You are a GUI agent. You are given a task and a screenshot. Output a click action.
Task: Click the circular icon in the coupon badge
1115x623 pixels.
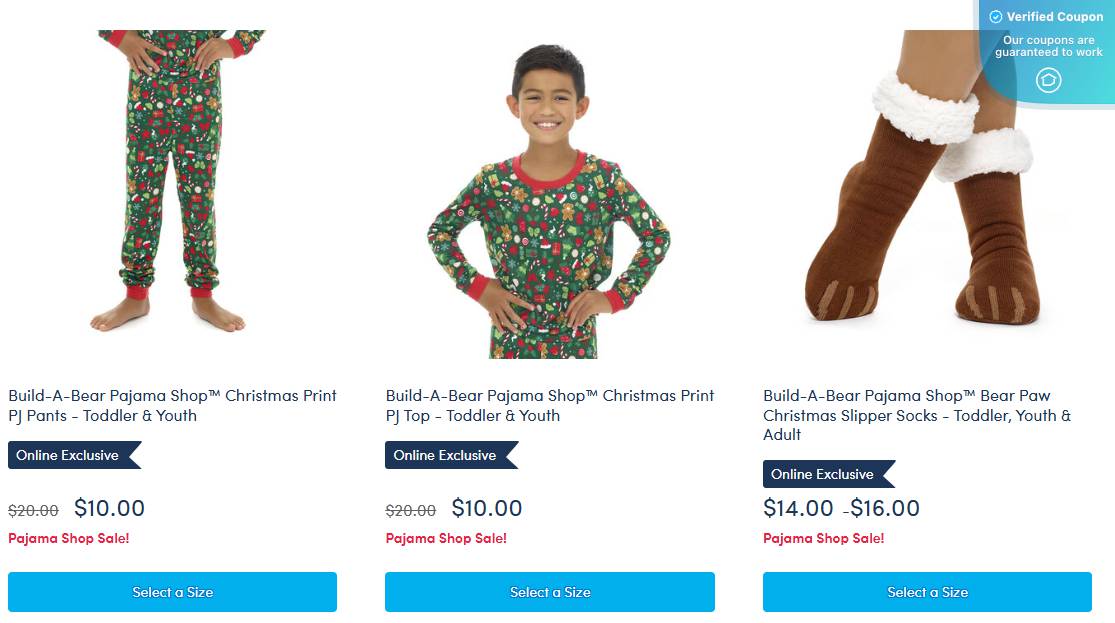click(x=1048, y=80)
